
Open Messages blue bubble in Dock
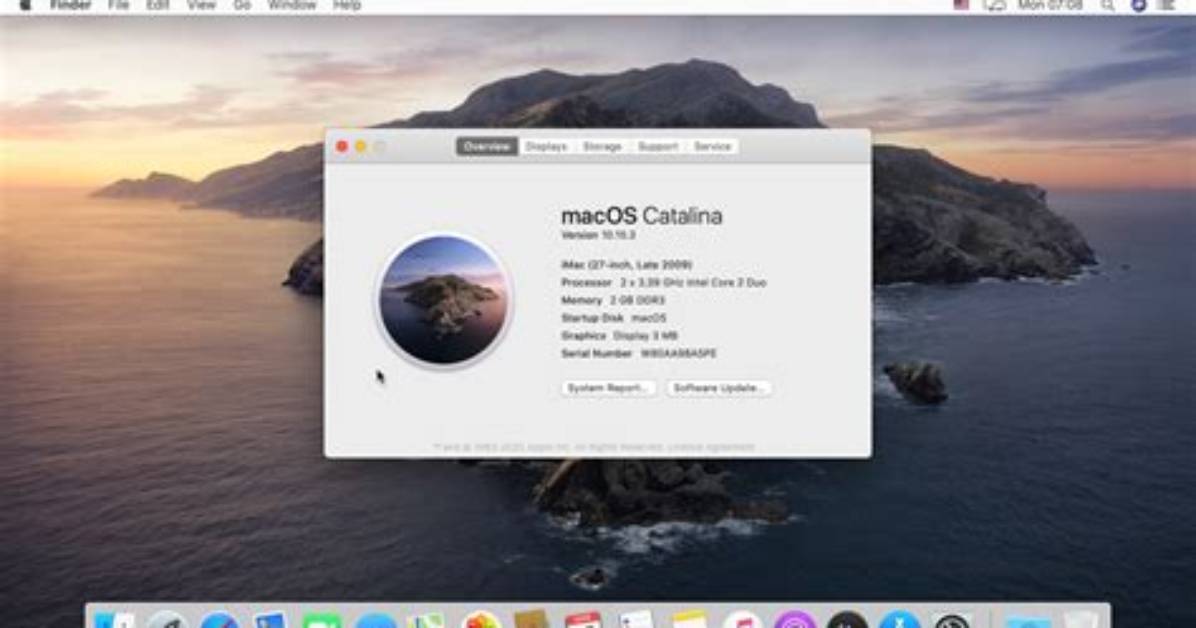[375, 620]
